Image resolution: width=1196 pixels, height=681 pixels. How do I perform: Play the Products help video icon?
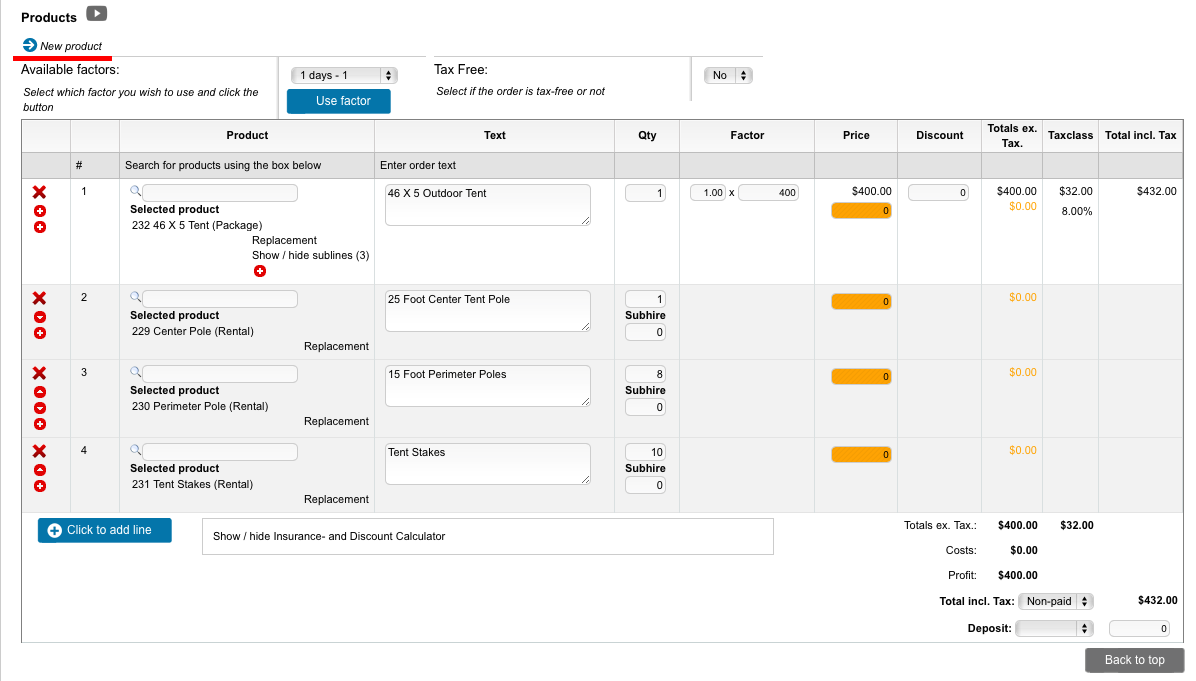click(x=96, y=14)
